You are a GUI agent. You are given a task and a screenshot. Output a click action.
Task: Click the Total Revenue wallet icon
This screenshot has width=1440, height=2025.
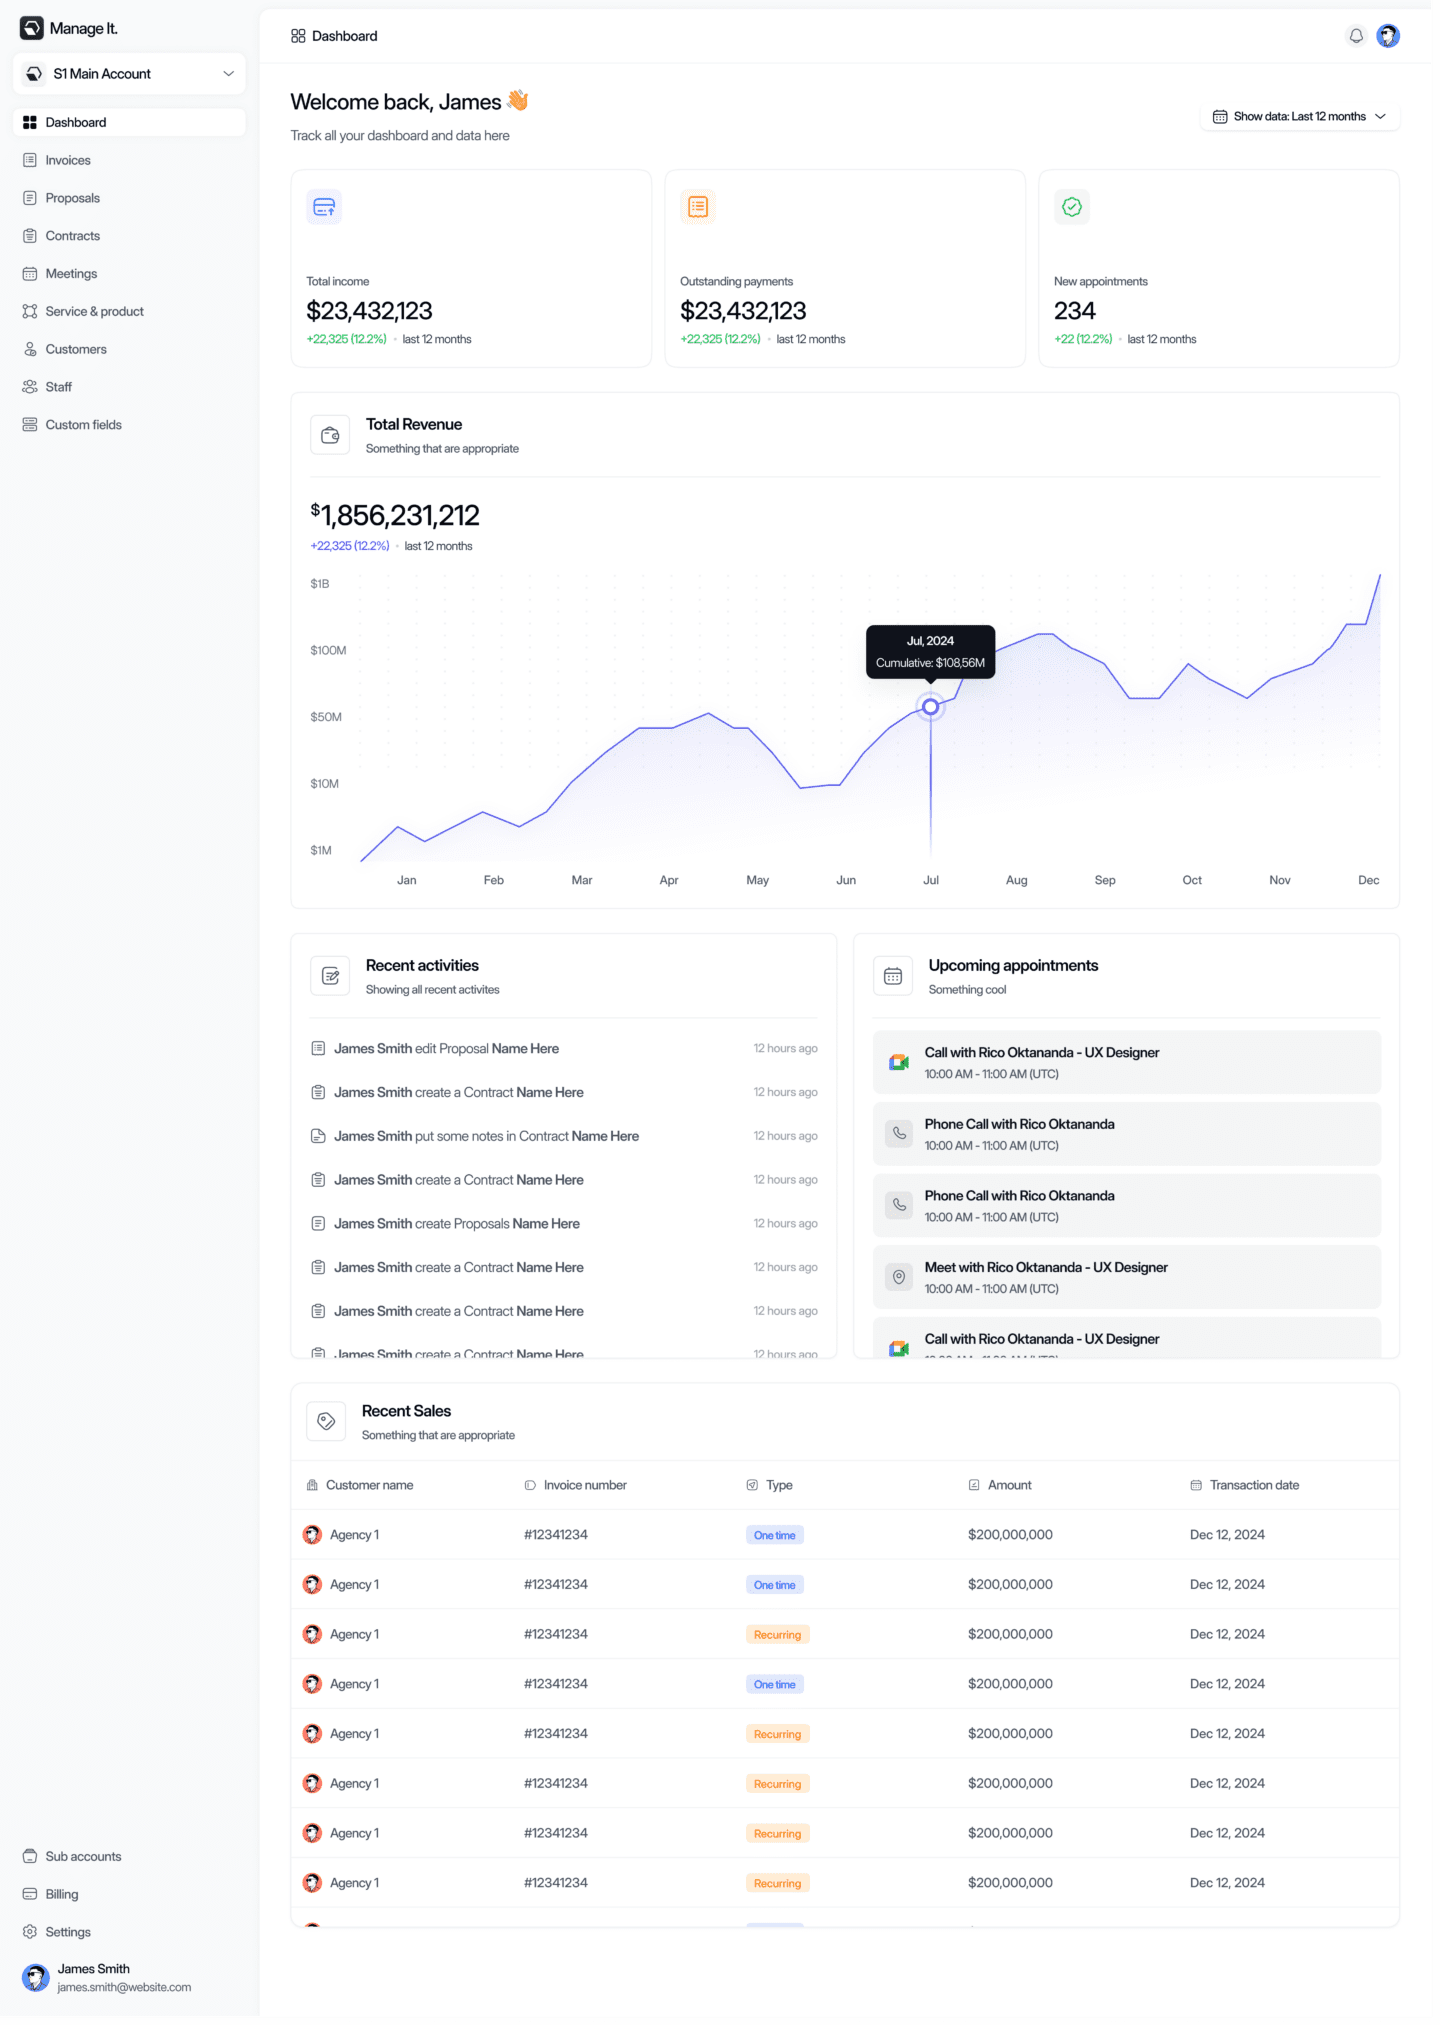pos(330,435)
